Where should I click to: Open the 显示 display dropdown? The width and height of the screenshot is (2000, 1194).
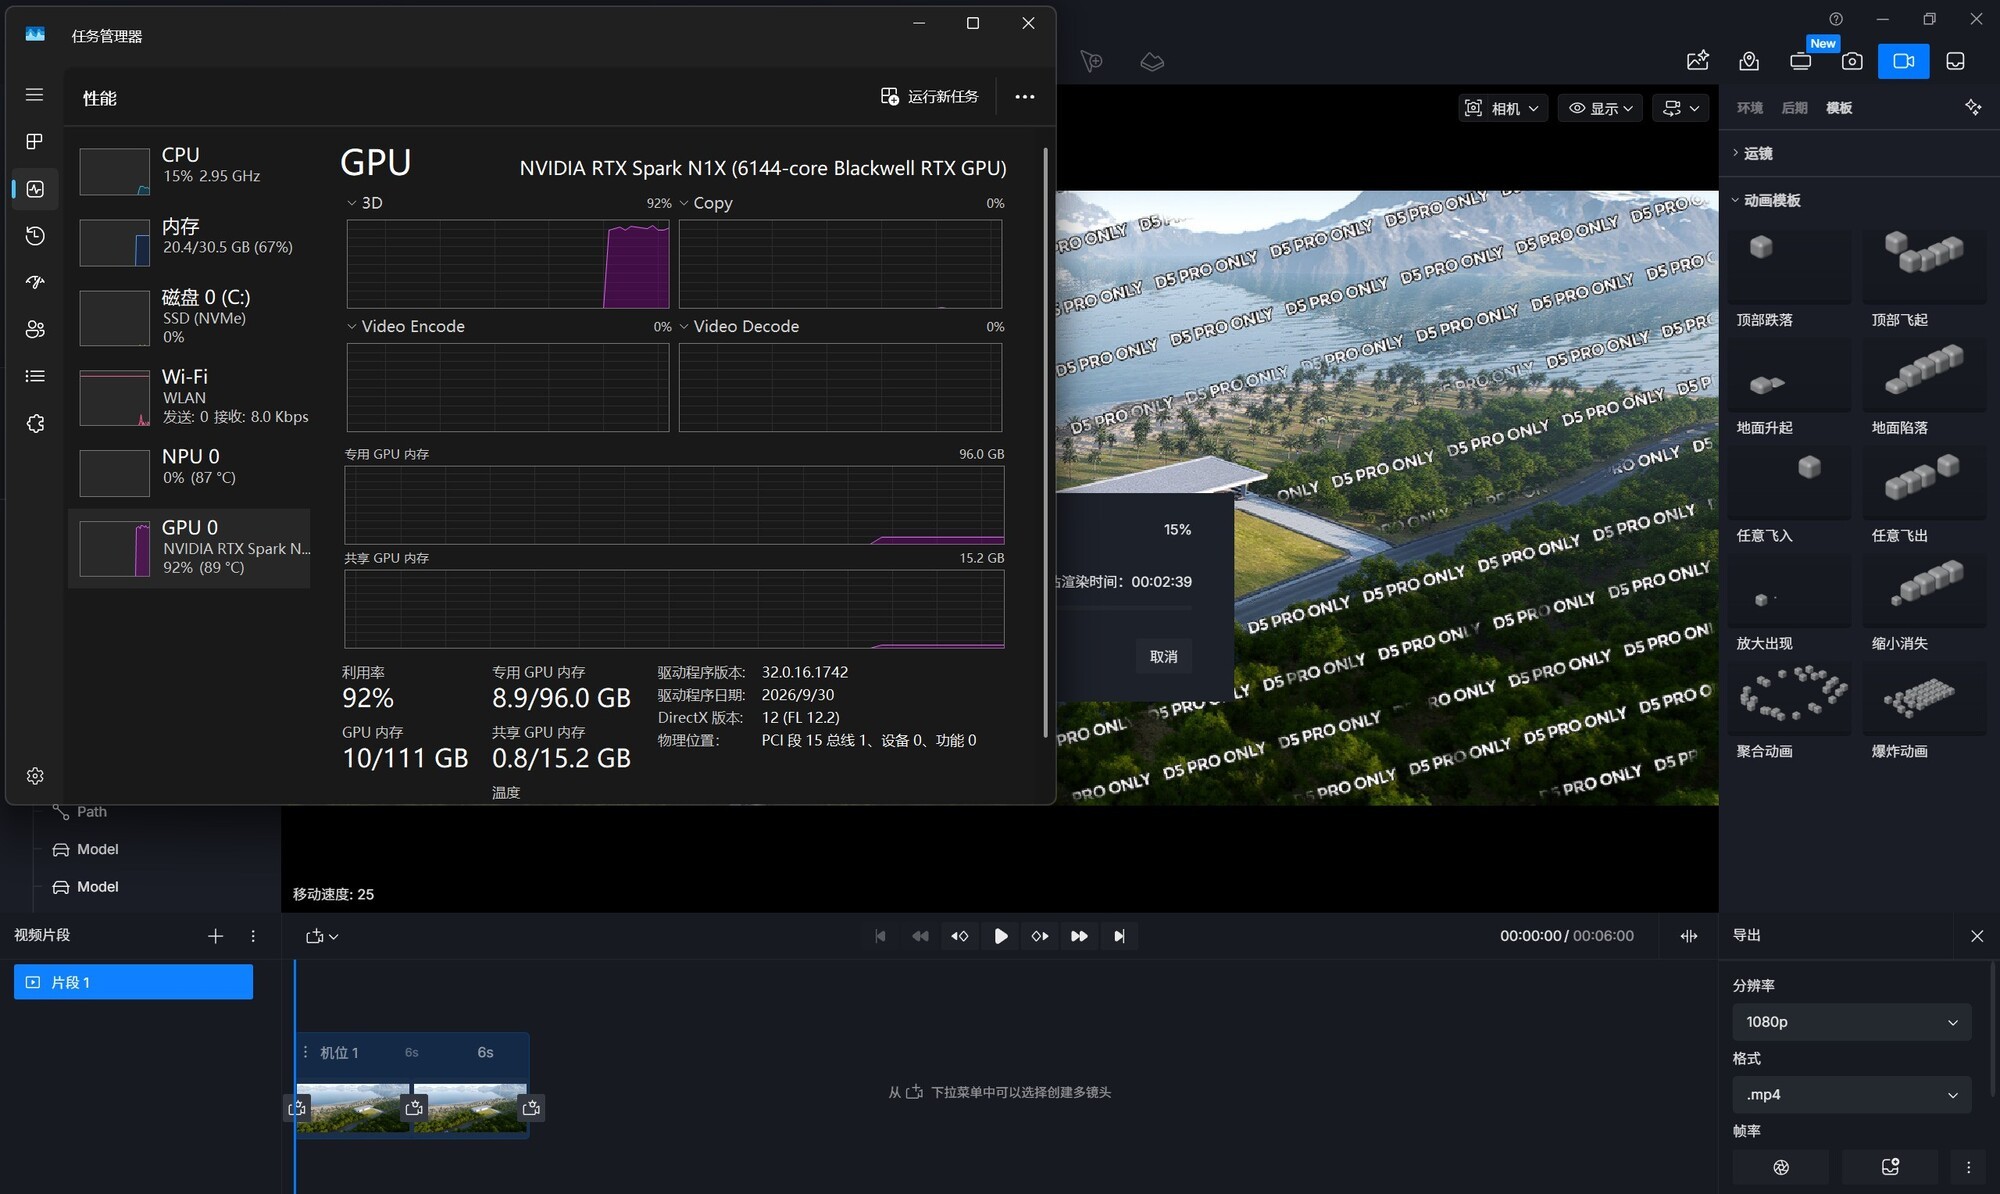pyautogui.click(x=1600, y=108)
